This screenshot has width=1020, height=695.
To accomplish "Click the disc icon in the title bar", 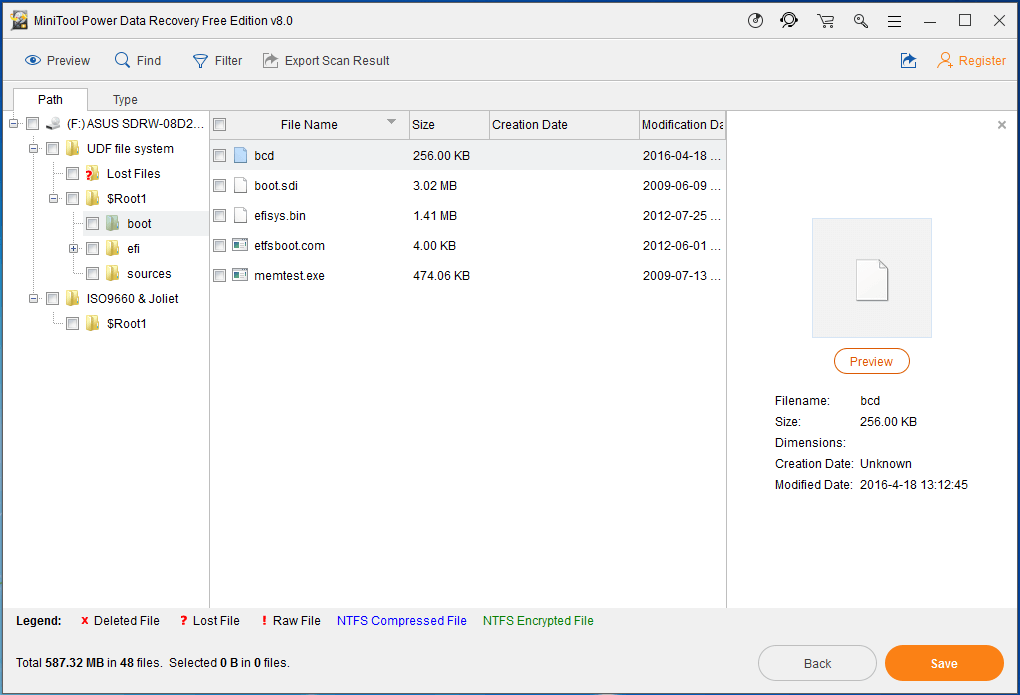I will coord(754,19).
